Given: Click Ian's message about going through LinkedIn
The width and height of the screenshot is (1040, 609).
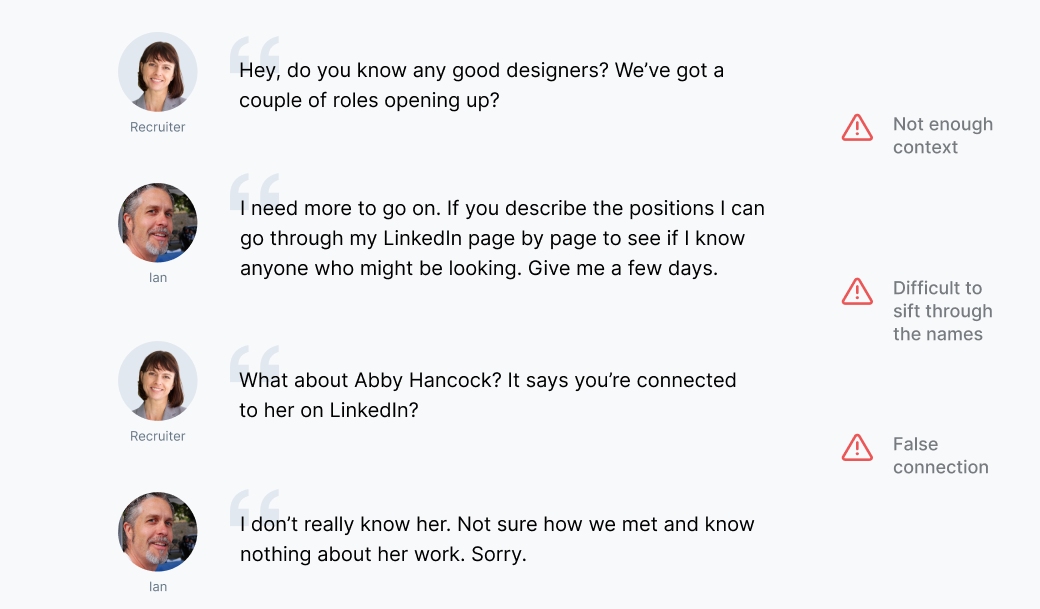Looking at the screenshot, I should coord(502,239).
